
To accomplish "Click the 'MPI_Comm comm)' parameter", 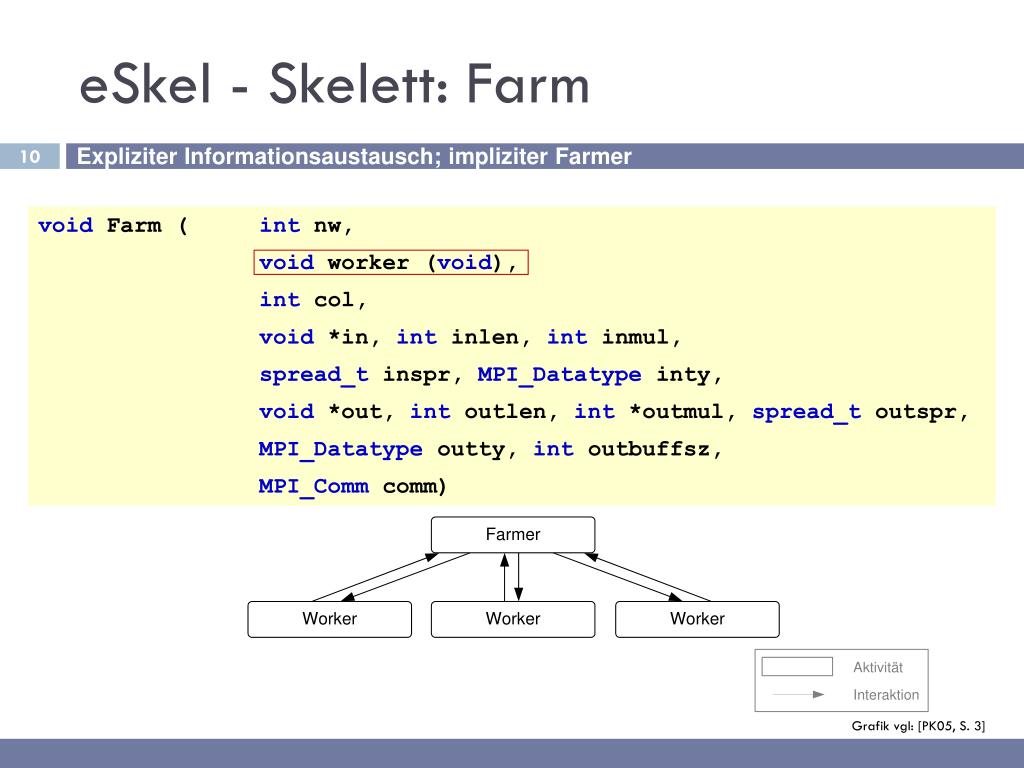I will point(353,486).
